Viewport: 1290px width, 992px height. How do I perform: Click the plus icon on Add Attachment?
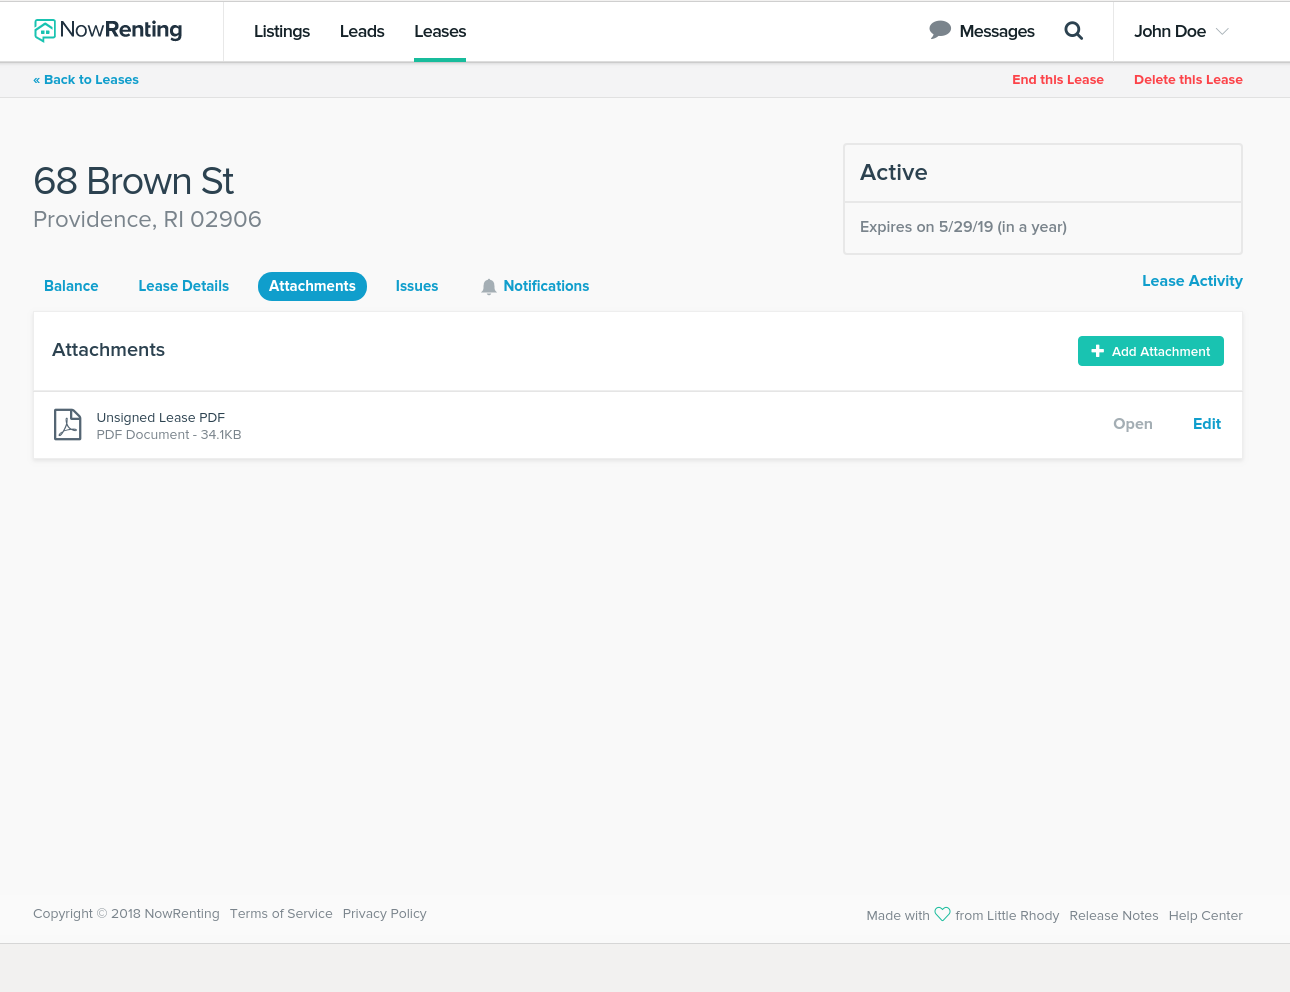tap(1098, 351)
